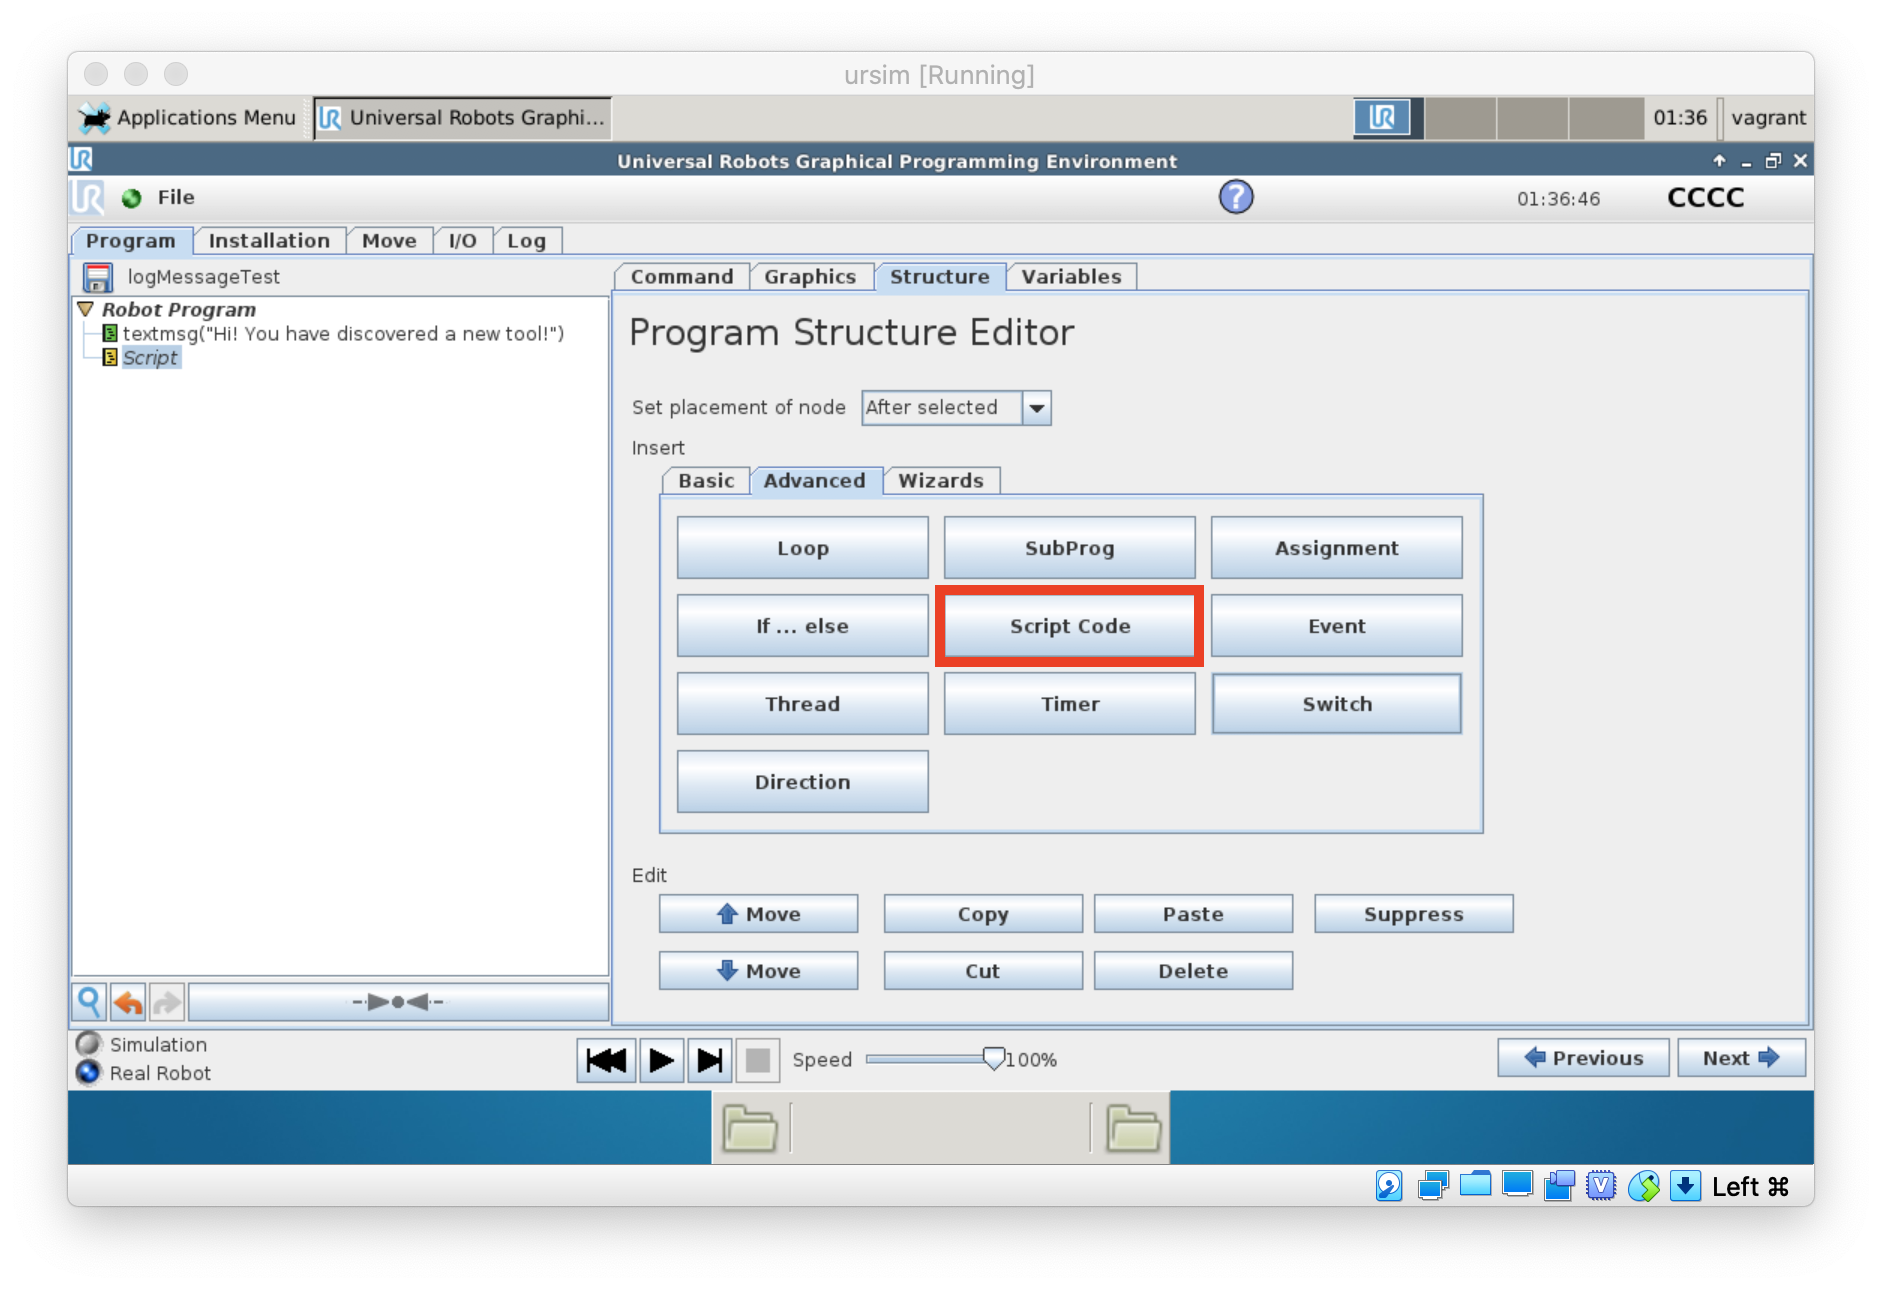Switch to the Installation tab
The width and height of the screenshot is (1882, 1290).
268,241
